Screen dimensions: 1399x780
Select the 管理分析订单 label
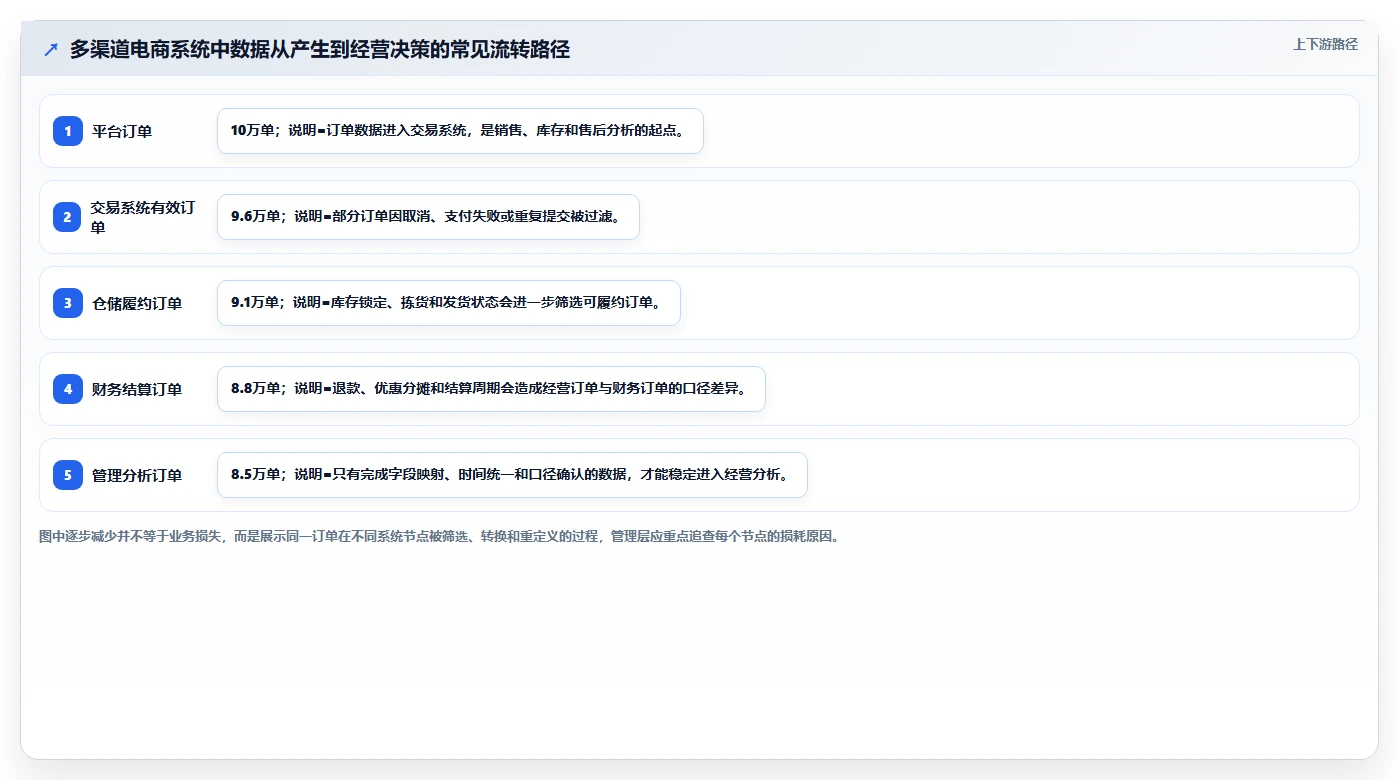(137, 475)
